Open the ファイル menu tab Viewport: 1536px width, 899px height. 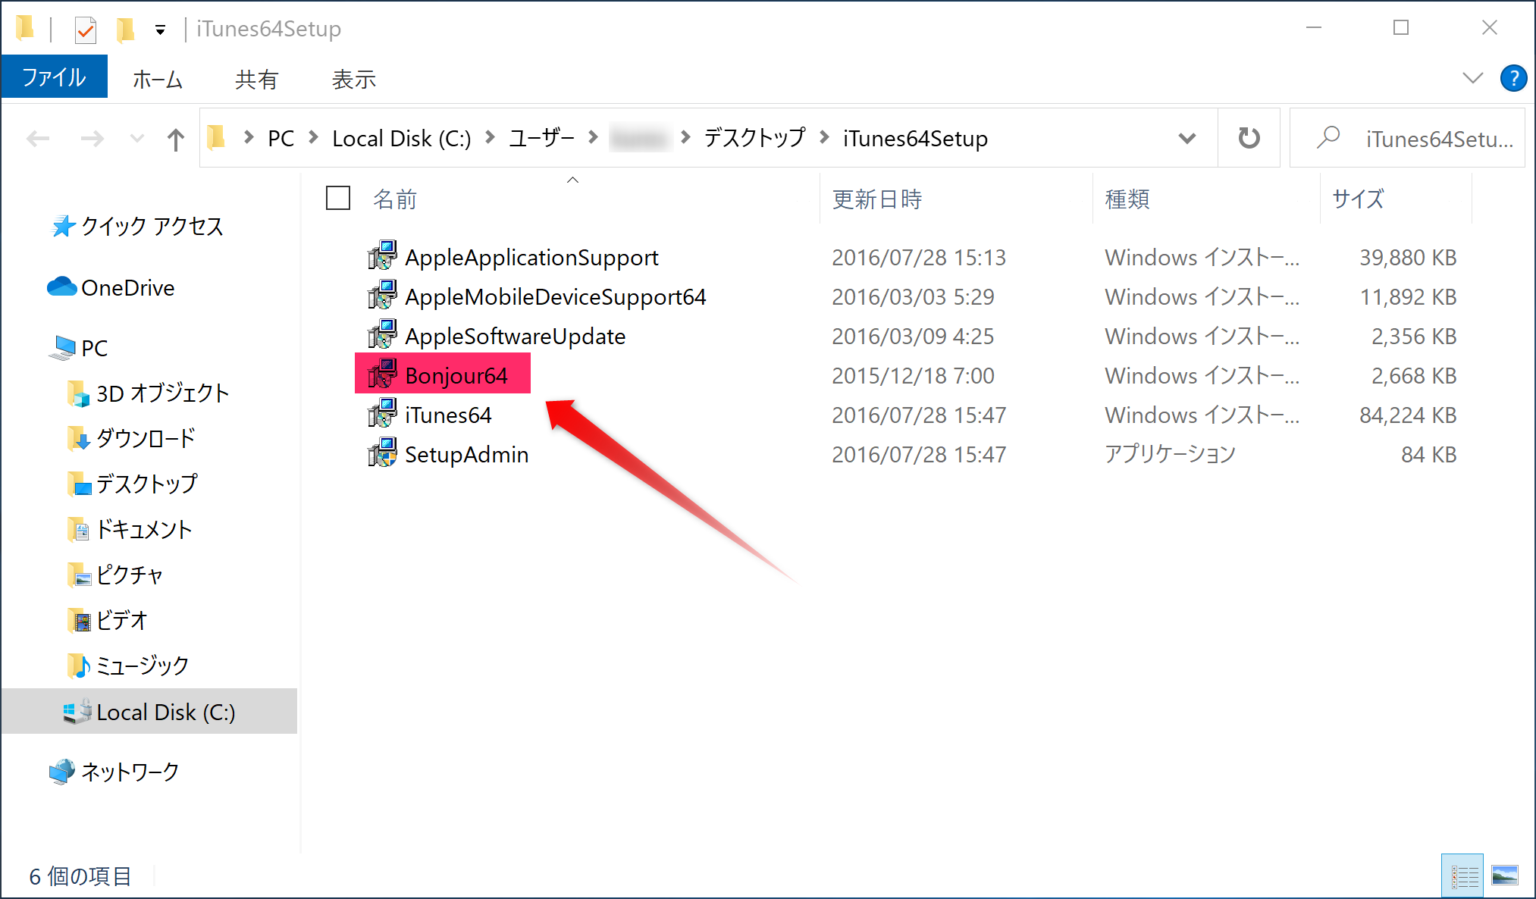pos(54,77)
